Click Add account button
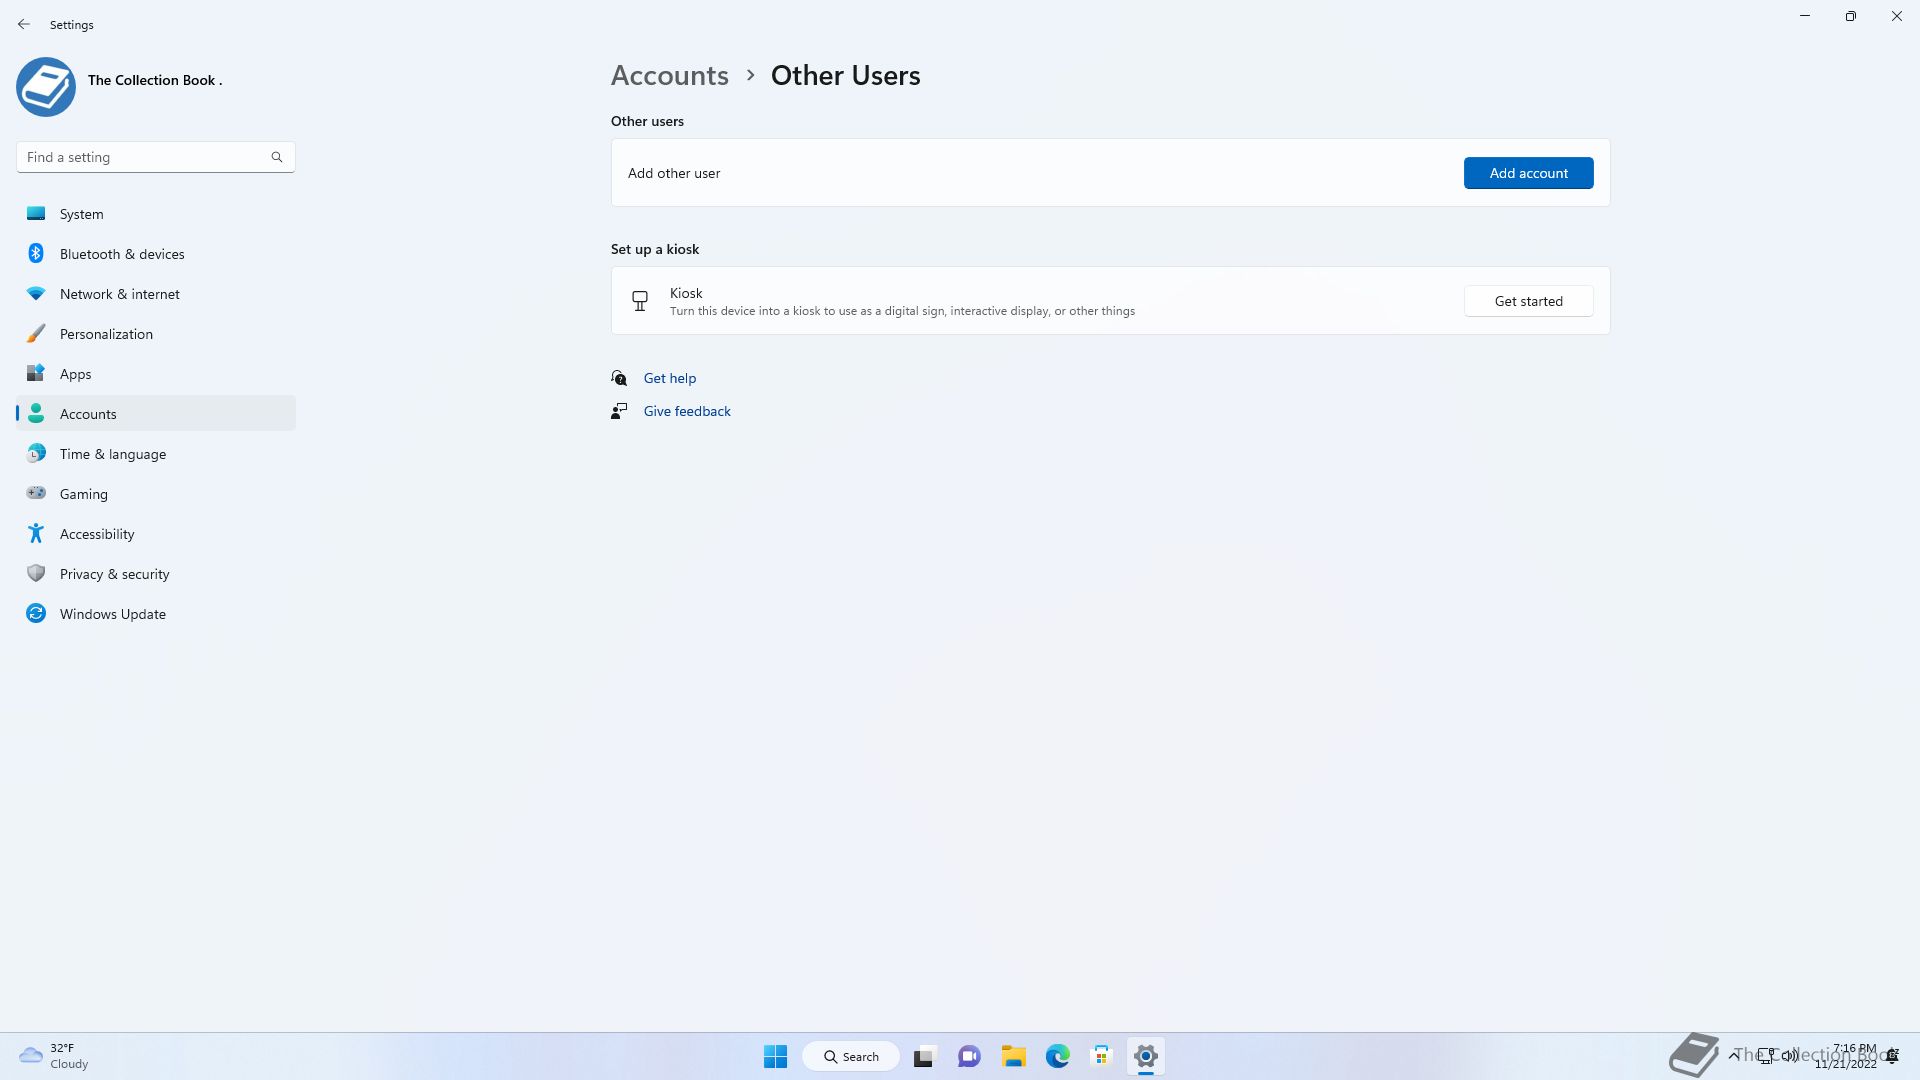 (1528, 173)
